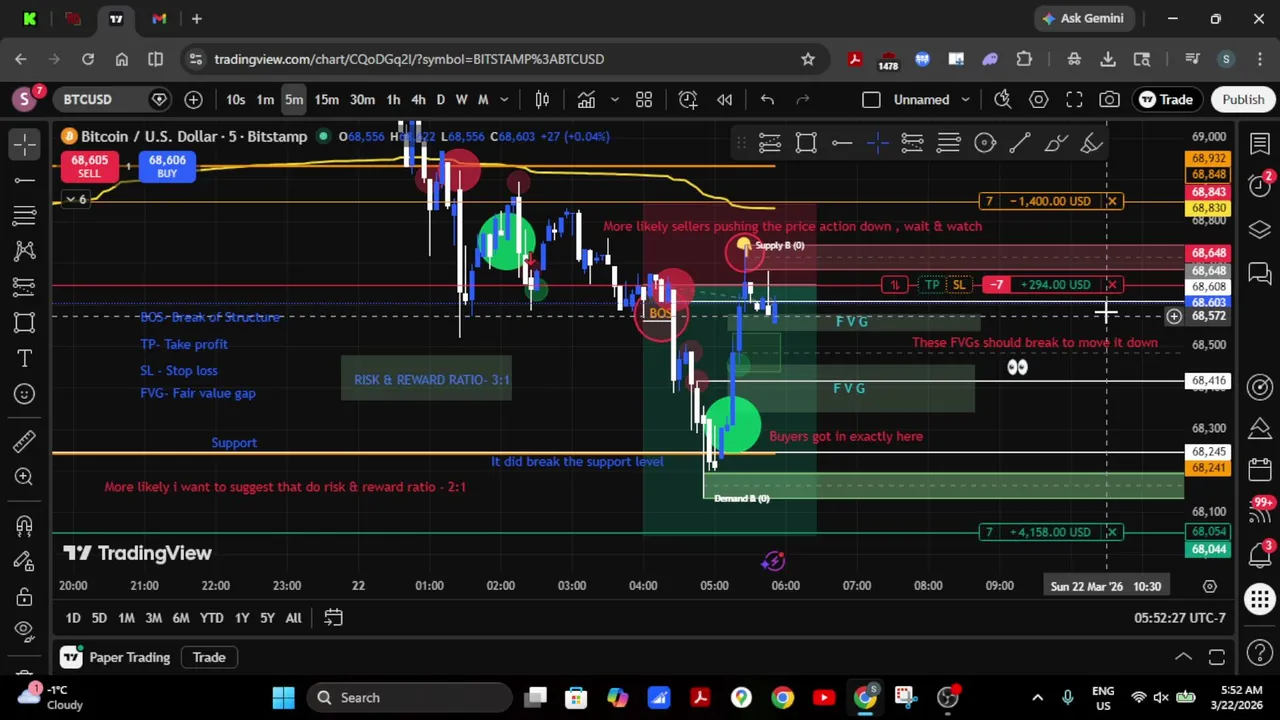Click the 68,606 BUY button
Viewport: 1280px width, 720px height.
pyautogui.click(x=167, y=166)
